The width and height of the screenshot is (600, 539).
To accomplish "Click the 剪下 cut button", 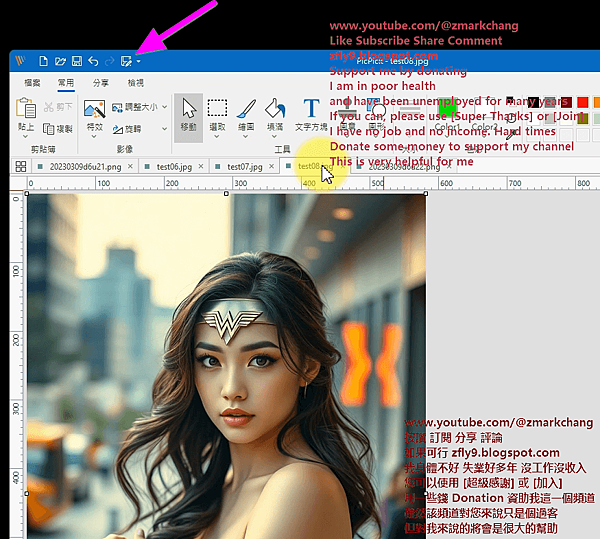I will coord(58,107).
